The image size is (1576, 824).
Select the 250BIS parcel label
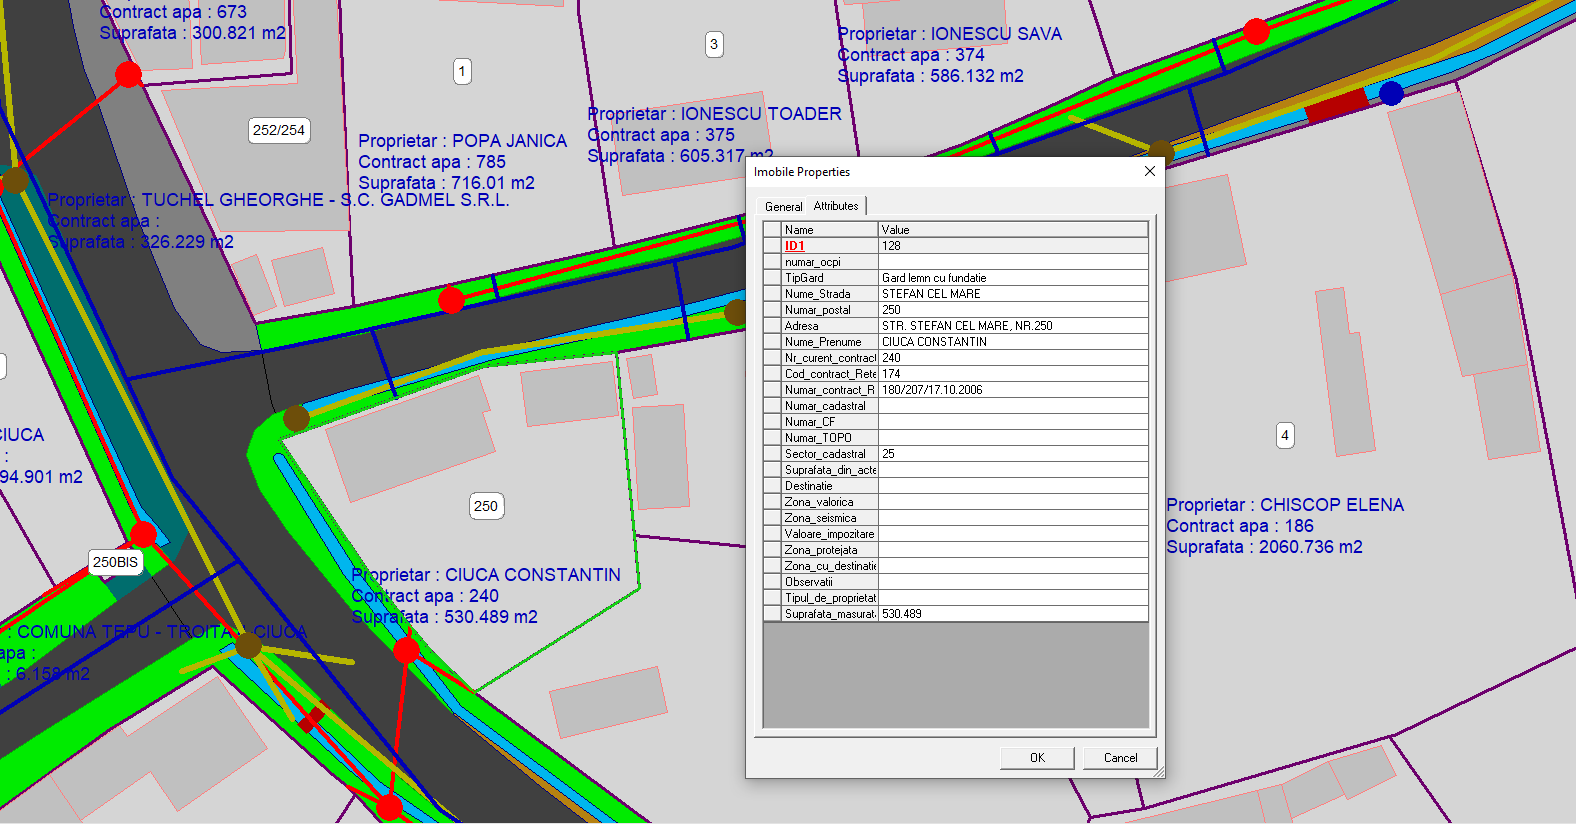point(115,562)
